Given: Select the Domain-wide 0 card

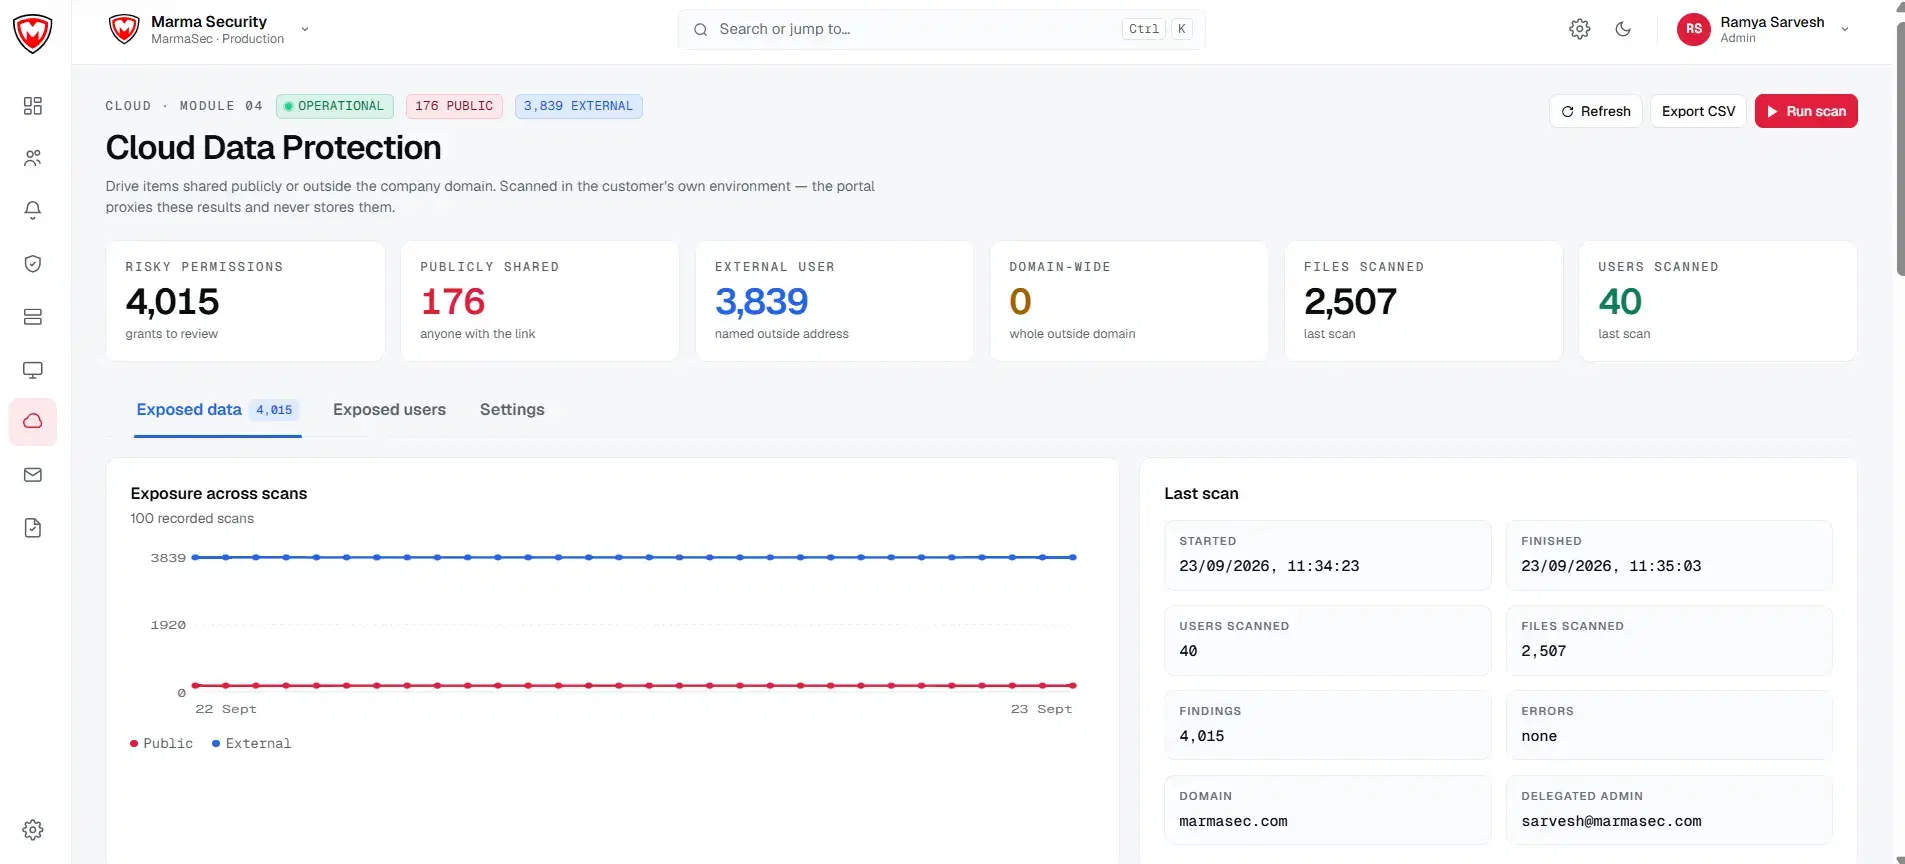Looking at the screenshot, I should click(1129, 301).
